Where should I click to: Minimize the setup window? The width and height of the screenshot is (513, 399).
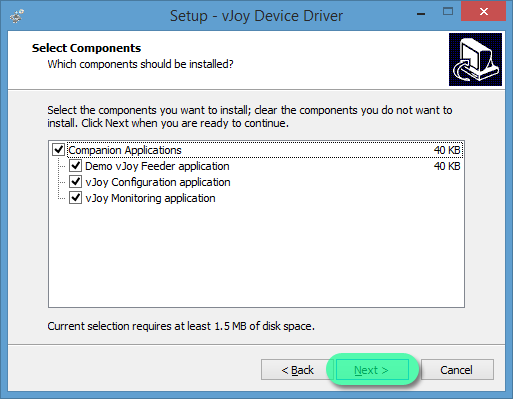pos(421,13)
